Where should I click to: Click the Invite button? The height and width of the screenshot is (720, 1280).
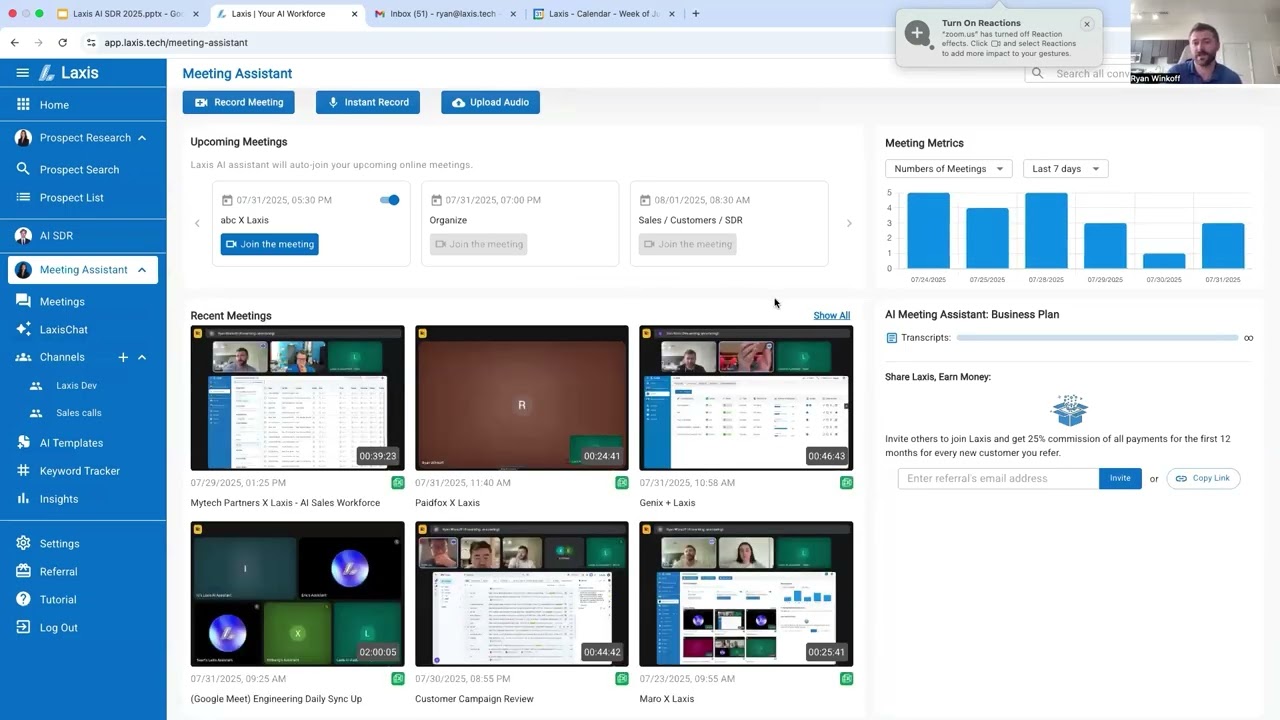pos(1120,478)
